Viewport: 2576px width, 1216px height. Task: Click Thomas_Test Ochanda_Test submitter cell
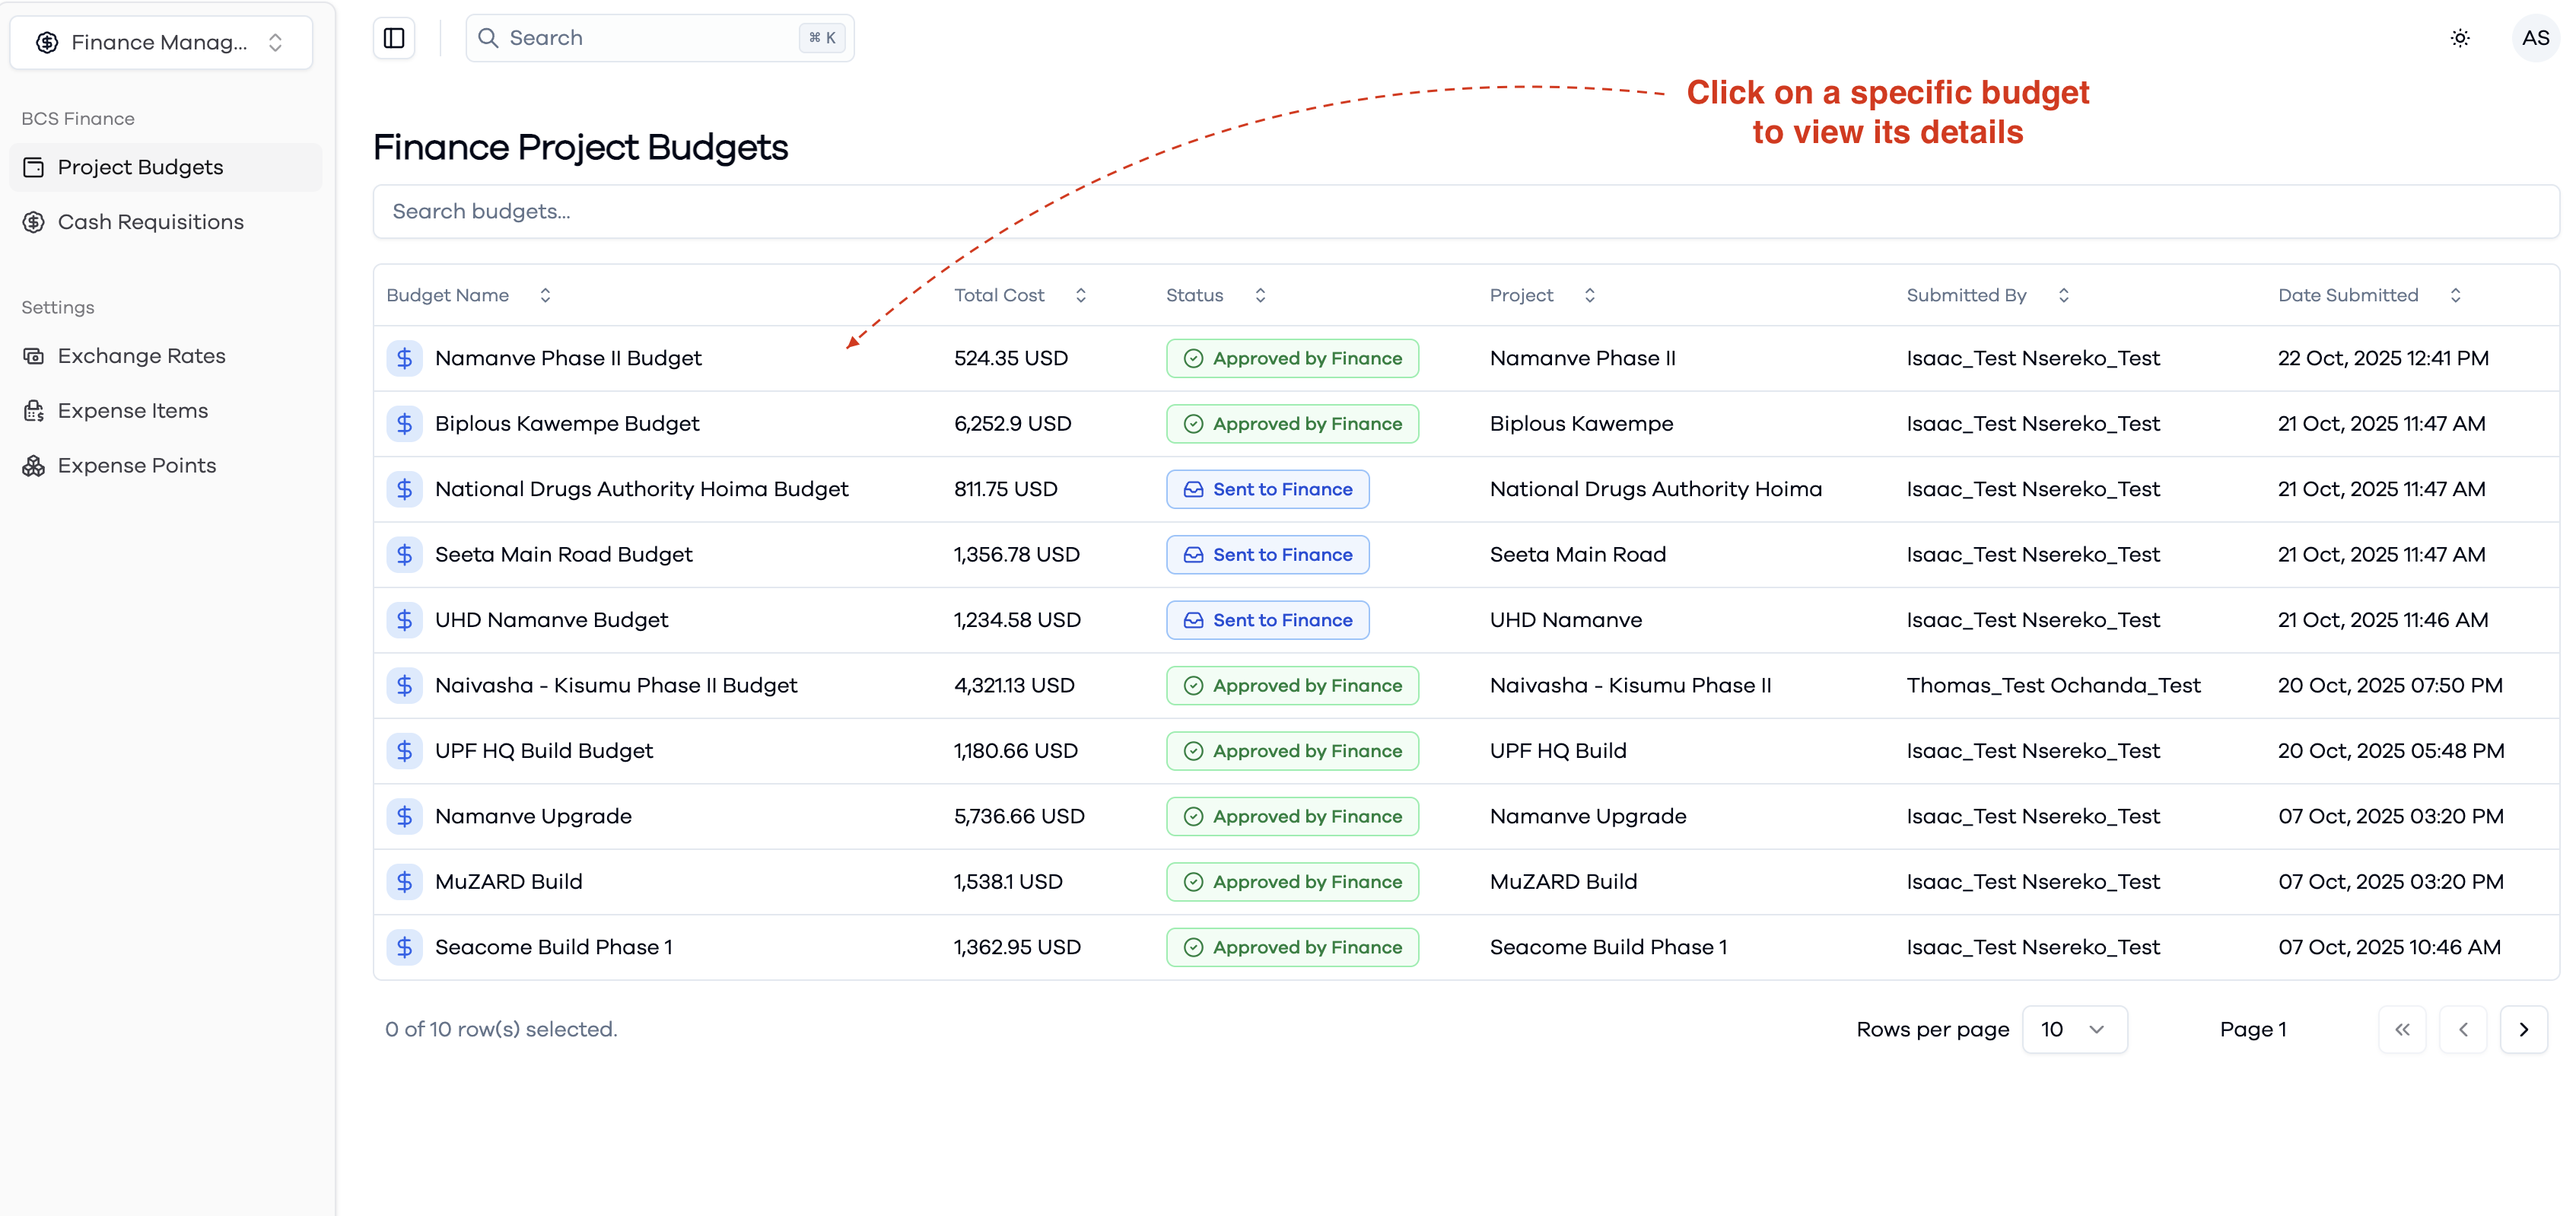(2053, 686)
